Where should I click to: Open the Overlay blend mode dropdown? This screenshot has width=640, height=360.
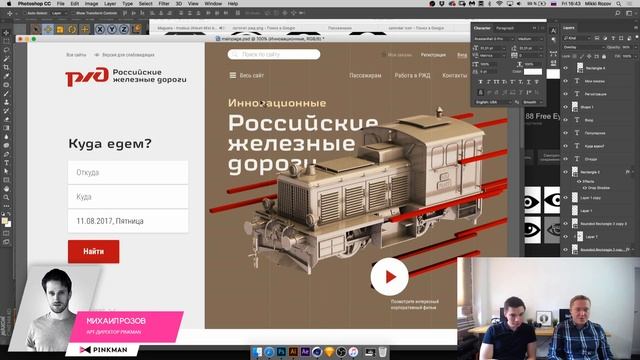tap(582, 47)
